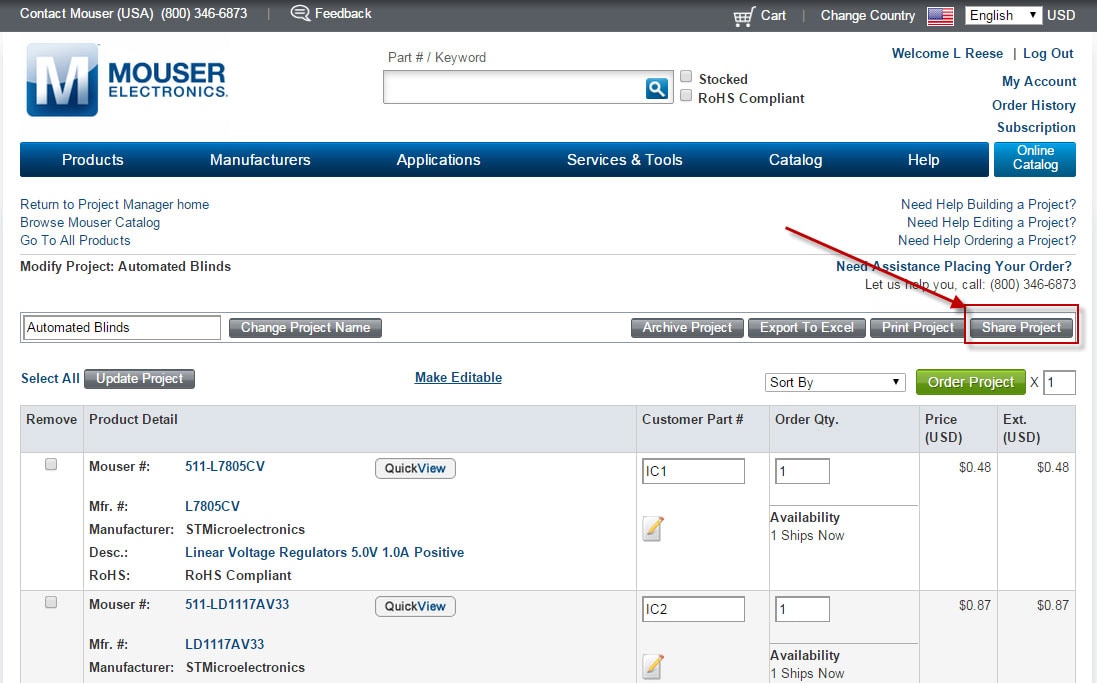Click notepad icon for IC2 part
The width and height of the screenshot is (1097, 683).
[653, 666]
